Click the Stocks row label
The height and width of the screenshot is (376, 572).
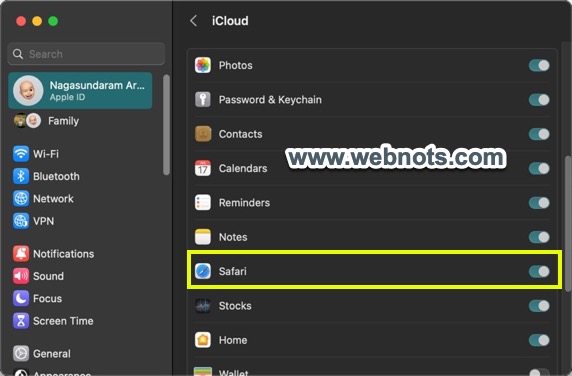pyautogui.click(x=235, y=306)
